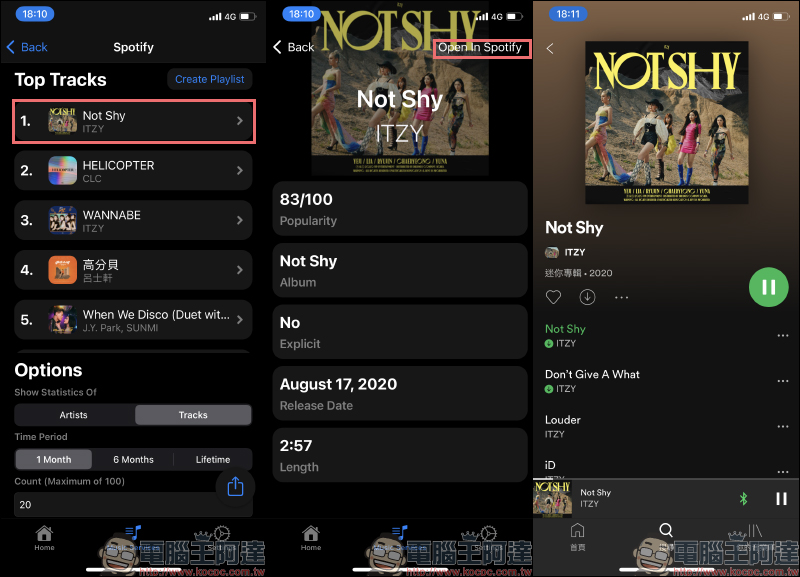
Task: Open Spotify home tab 首頁
Action: pyautogui.click(x=578, y=537)
